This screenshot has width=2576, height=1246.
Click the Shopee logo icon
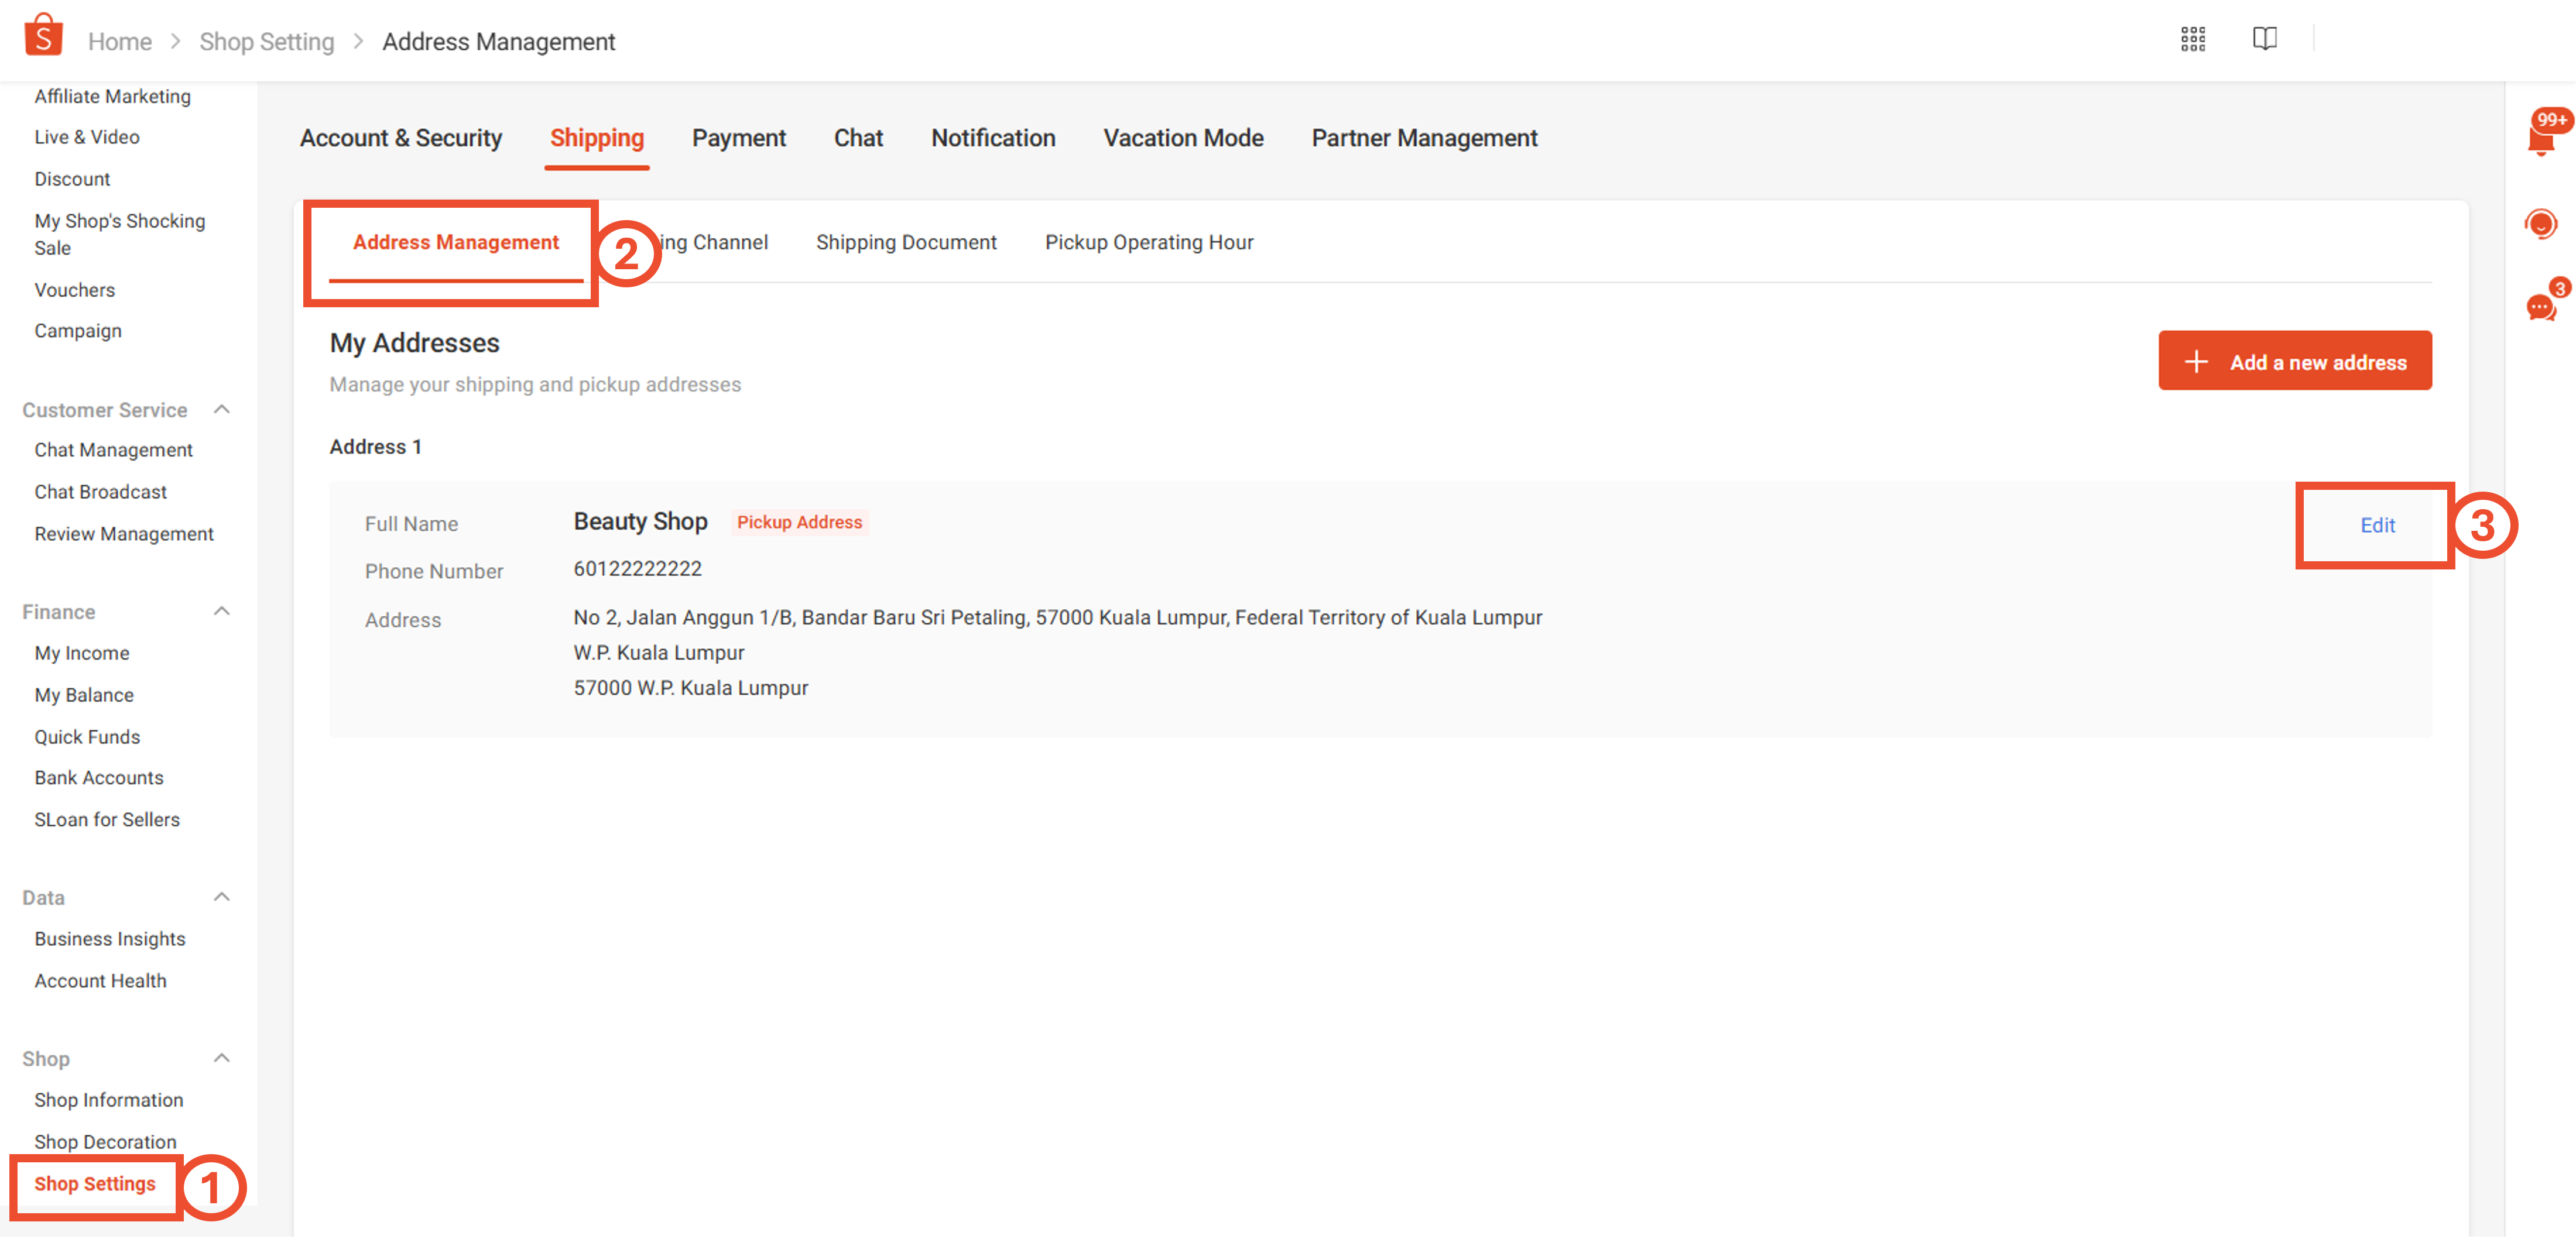click(43, 36)
